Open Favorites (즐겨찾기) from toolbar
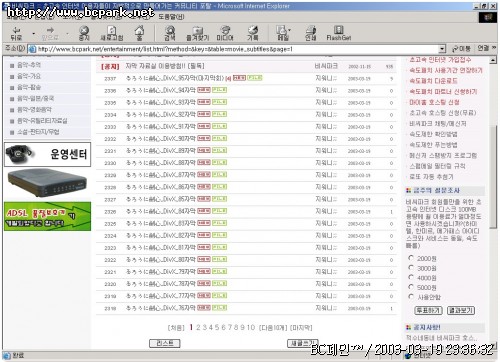Screen dimensions: 500x362 198,34
